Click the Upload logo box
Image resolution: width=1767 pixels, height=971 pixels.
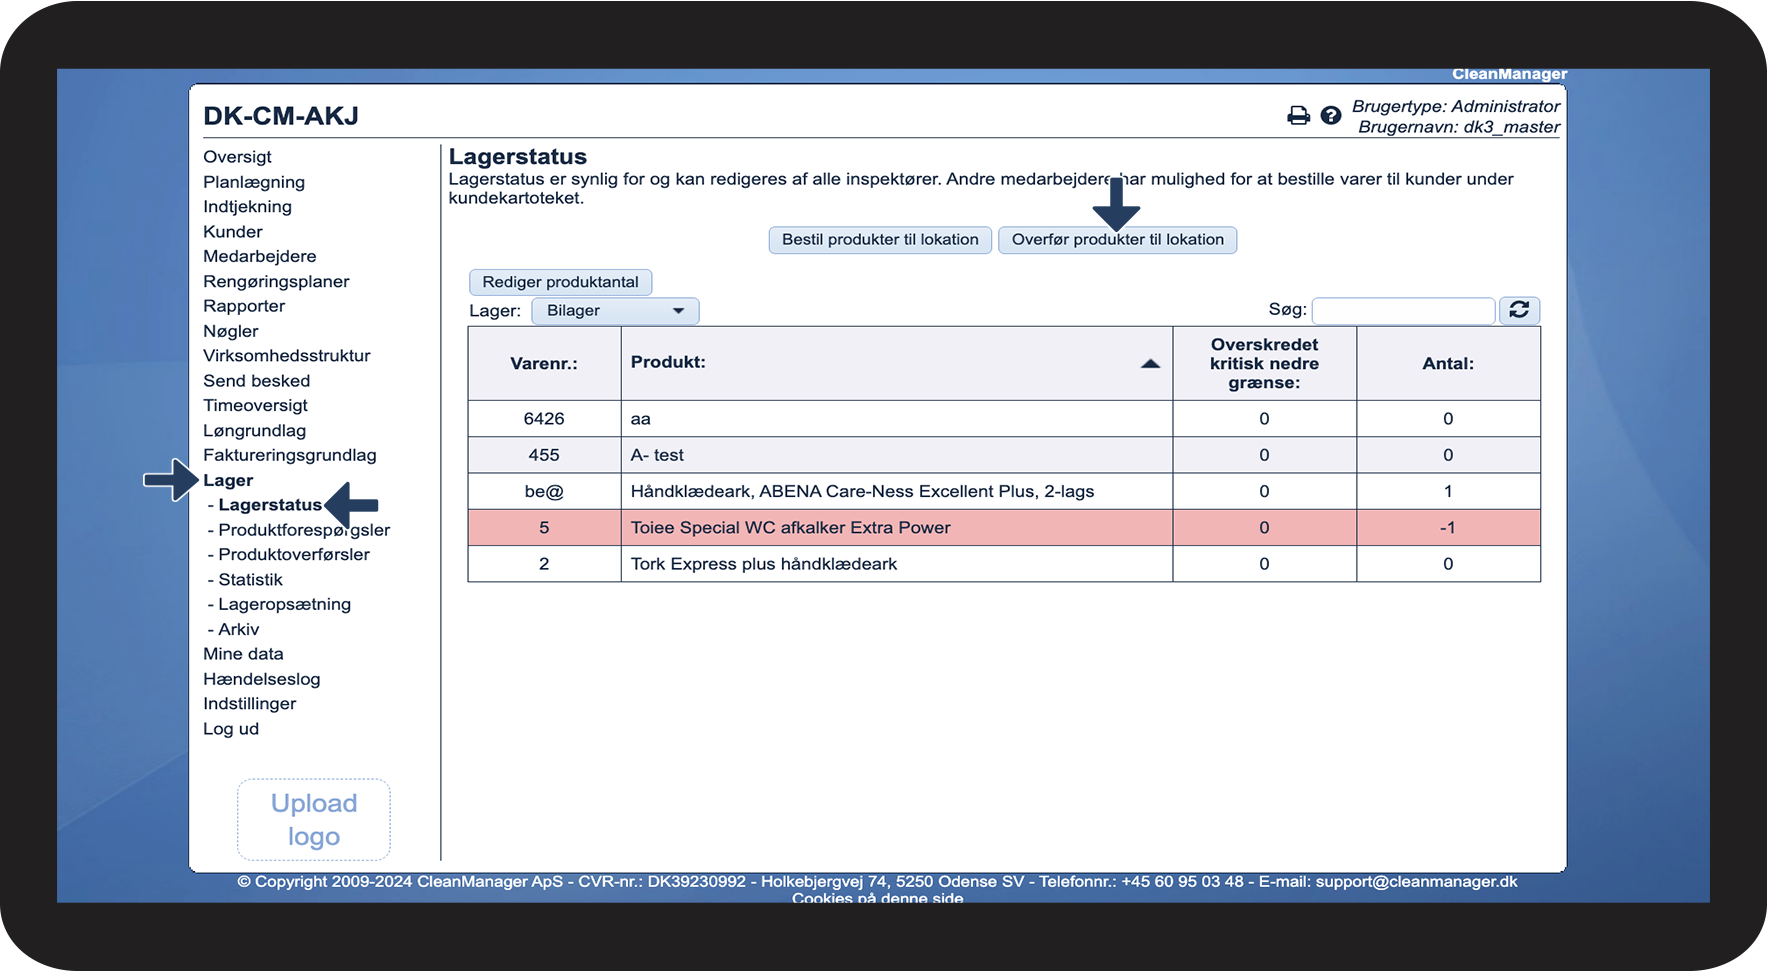[x=314, y=820]
